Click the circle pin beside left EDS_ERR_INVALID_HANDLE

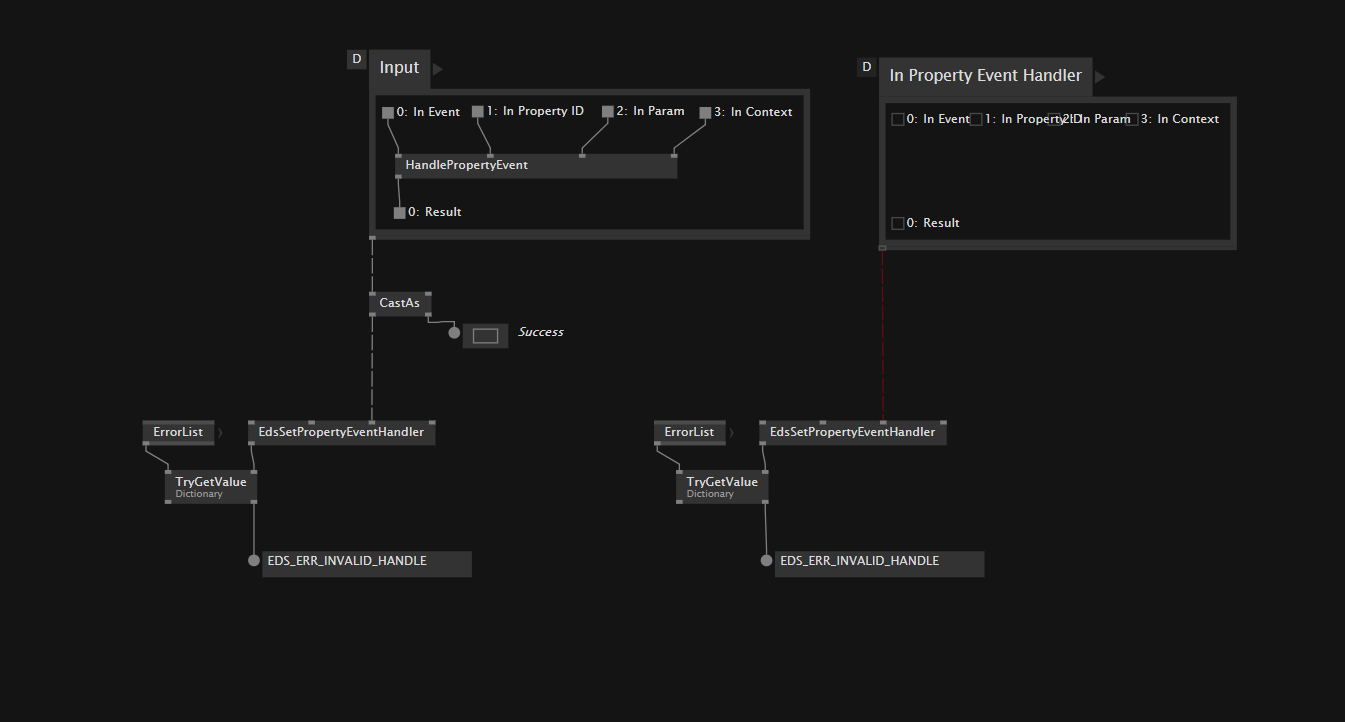click(254, 560)
